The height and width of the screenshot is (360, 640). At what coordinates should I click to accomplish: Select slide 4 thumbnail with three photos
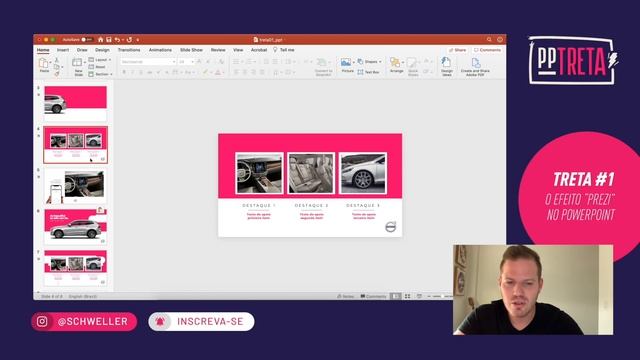pyautogui.click(x=76, y=145)
